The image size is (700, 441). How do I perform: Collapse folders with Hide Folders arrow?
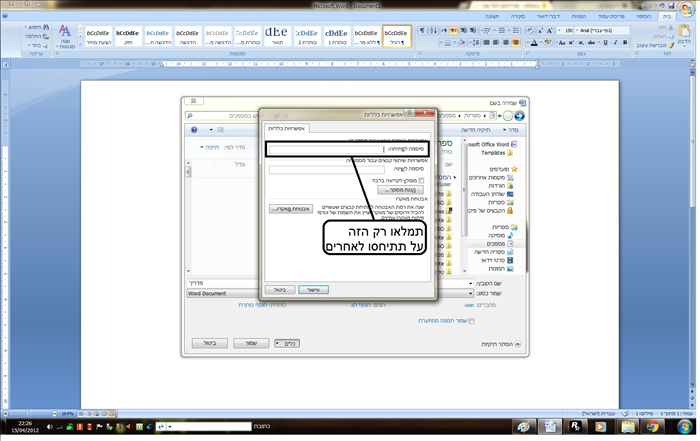tap(518, 344)
